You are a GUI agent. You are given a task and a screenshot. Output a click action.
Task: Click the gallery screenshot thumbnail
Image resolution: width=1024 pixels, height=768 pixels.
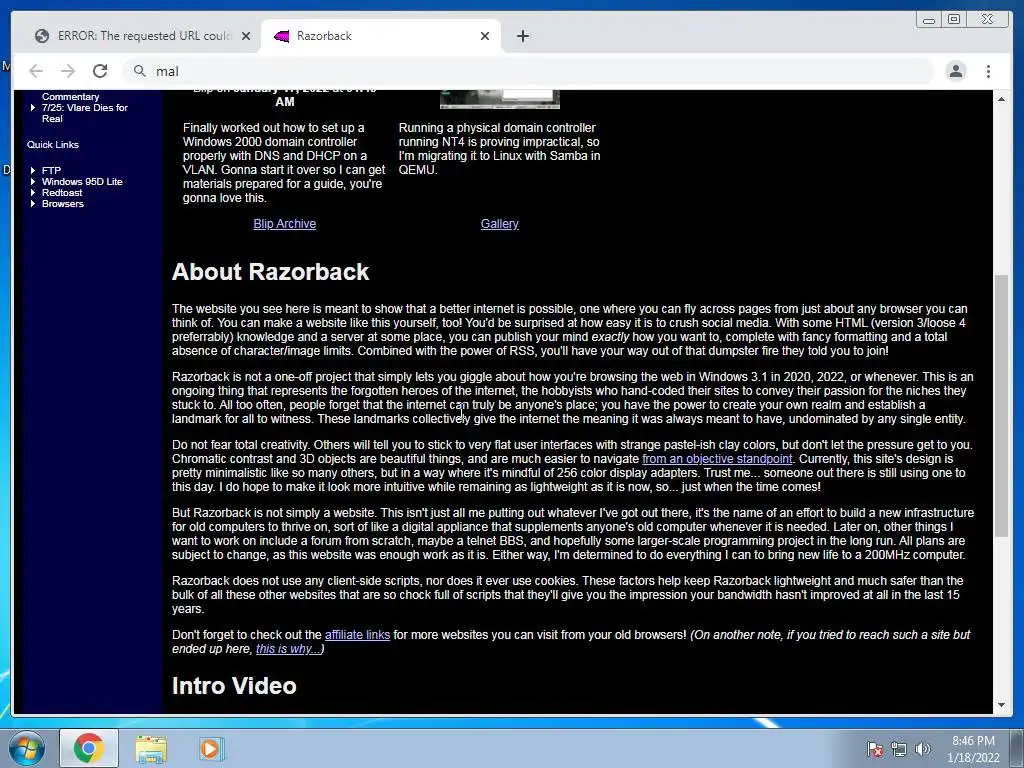click(x=500, y=99)
